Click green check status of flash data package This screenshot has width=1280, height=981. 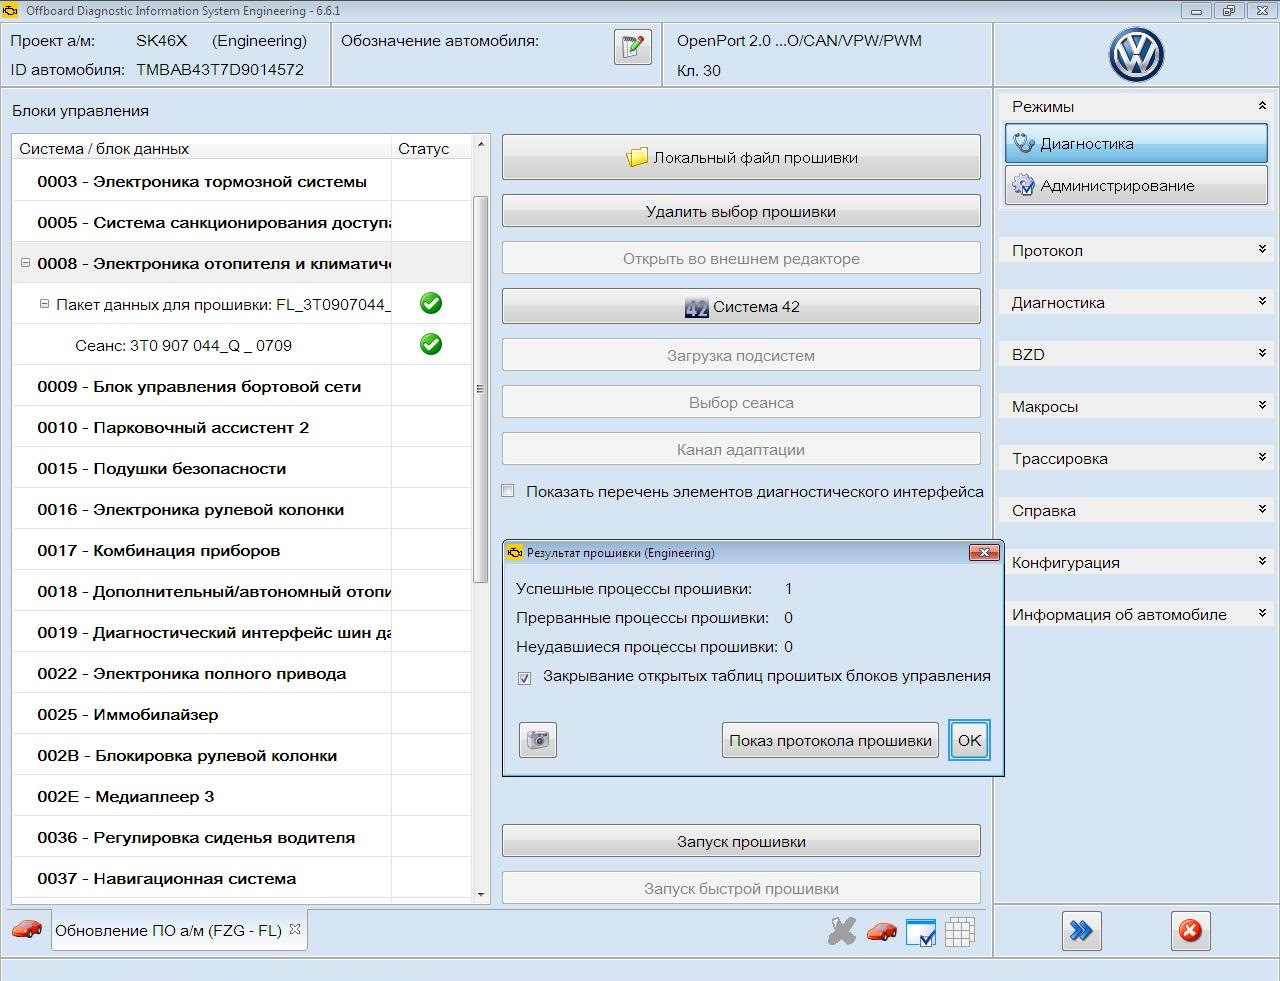coord(431,303)
